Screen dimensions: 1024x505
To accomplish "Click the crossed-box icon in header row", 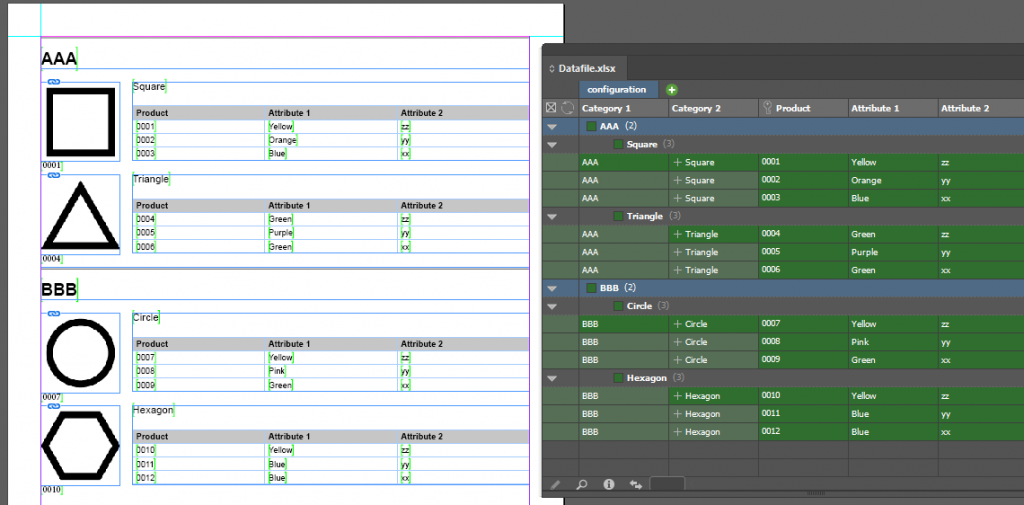I will coord(551,108).
